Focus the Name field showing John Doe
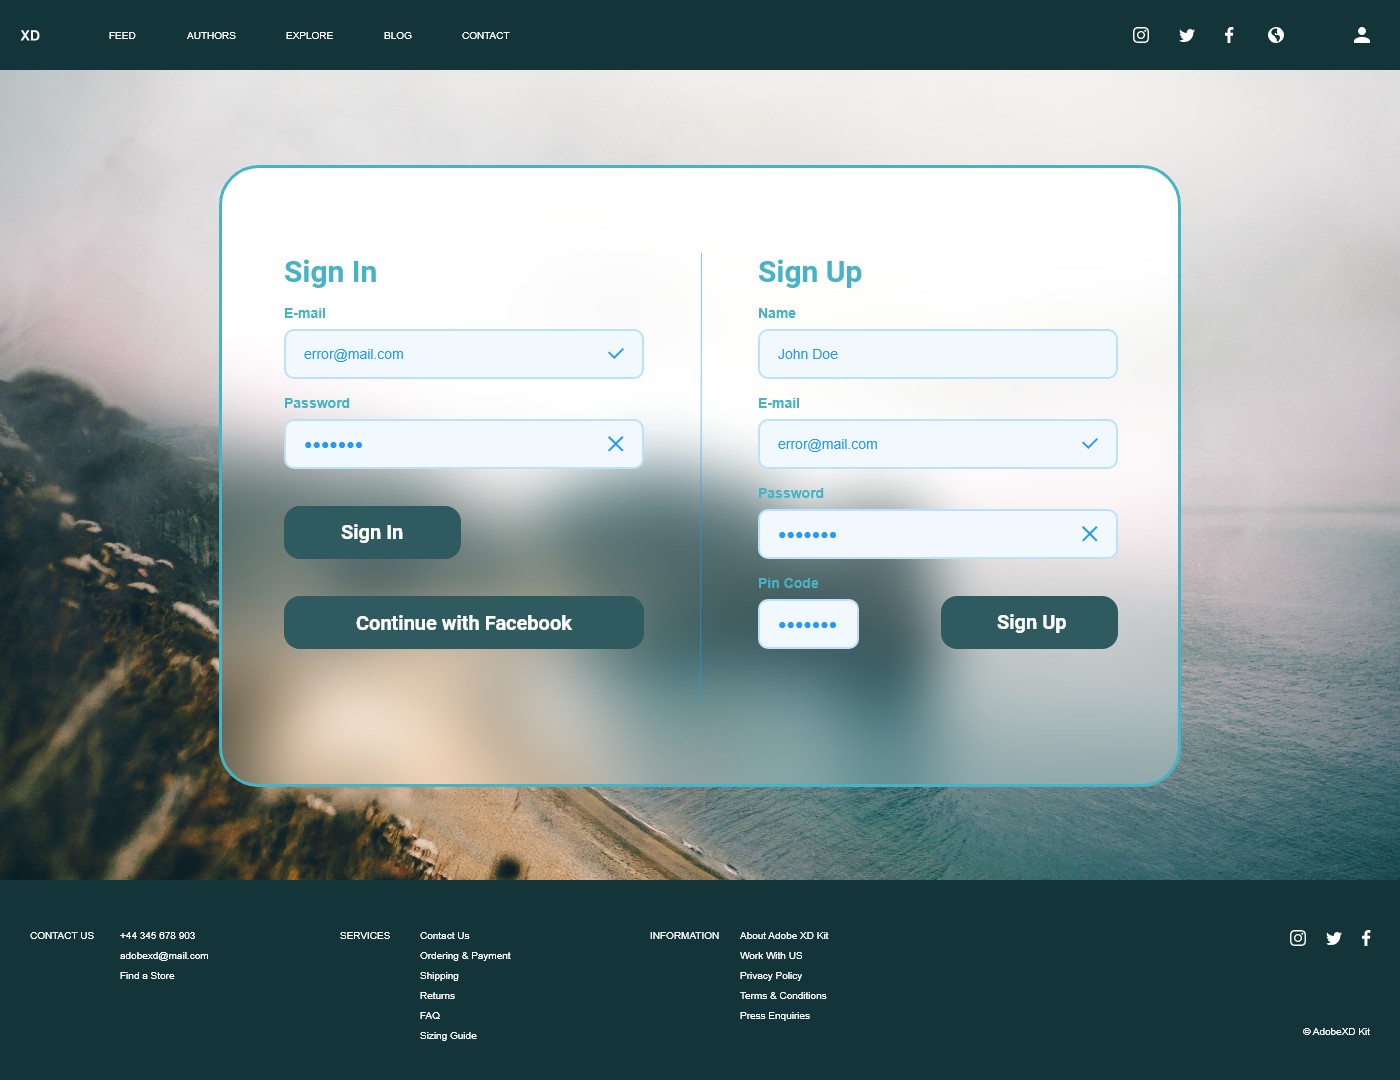1400x1080 pixels. 938,354
